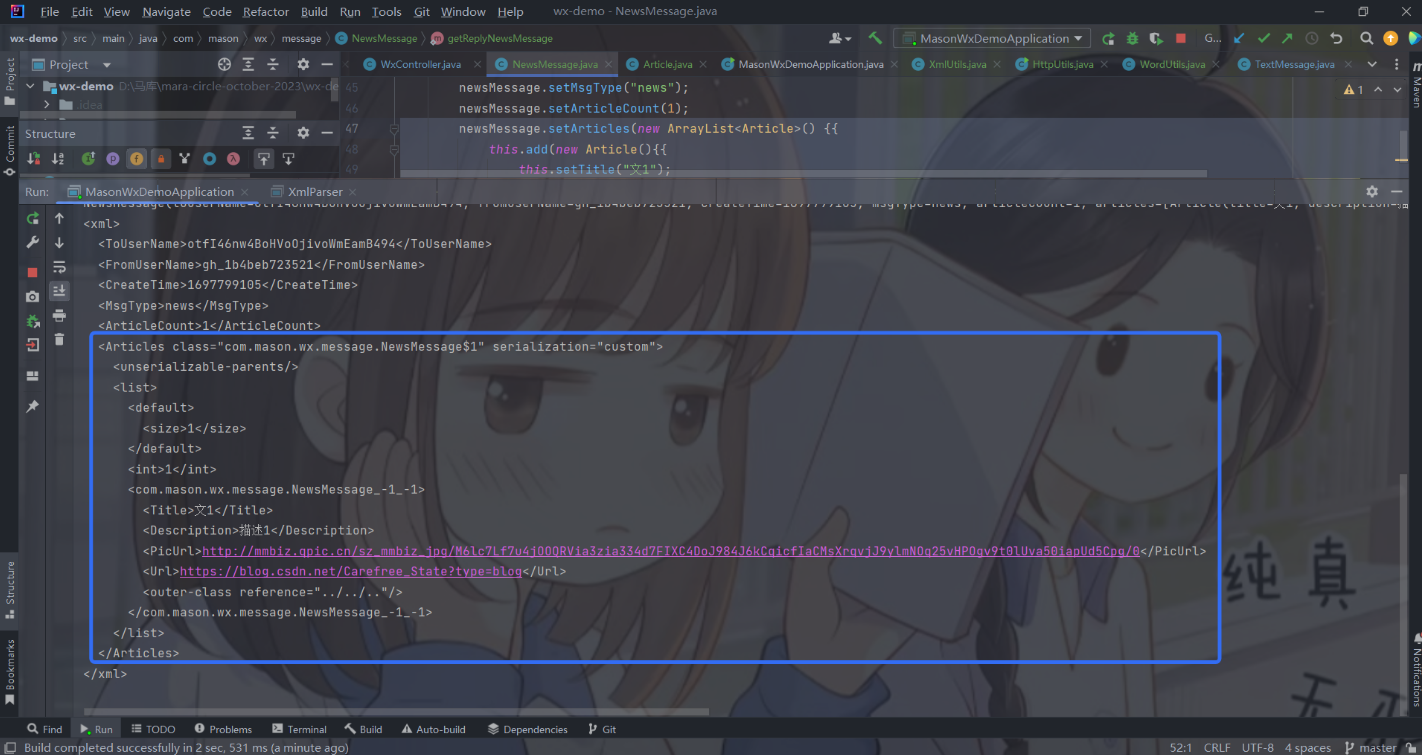Clear console output with trash icon
1422x755 pixels.
(x=59, y=340)
